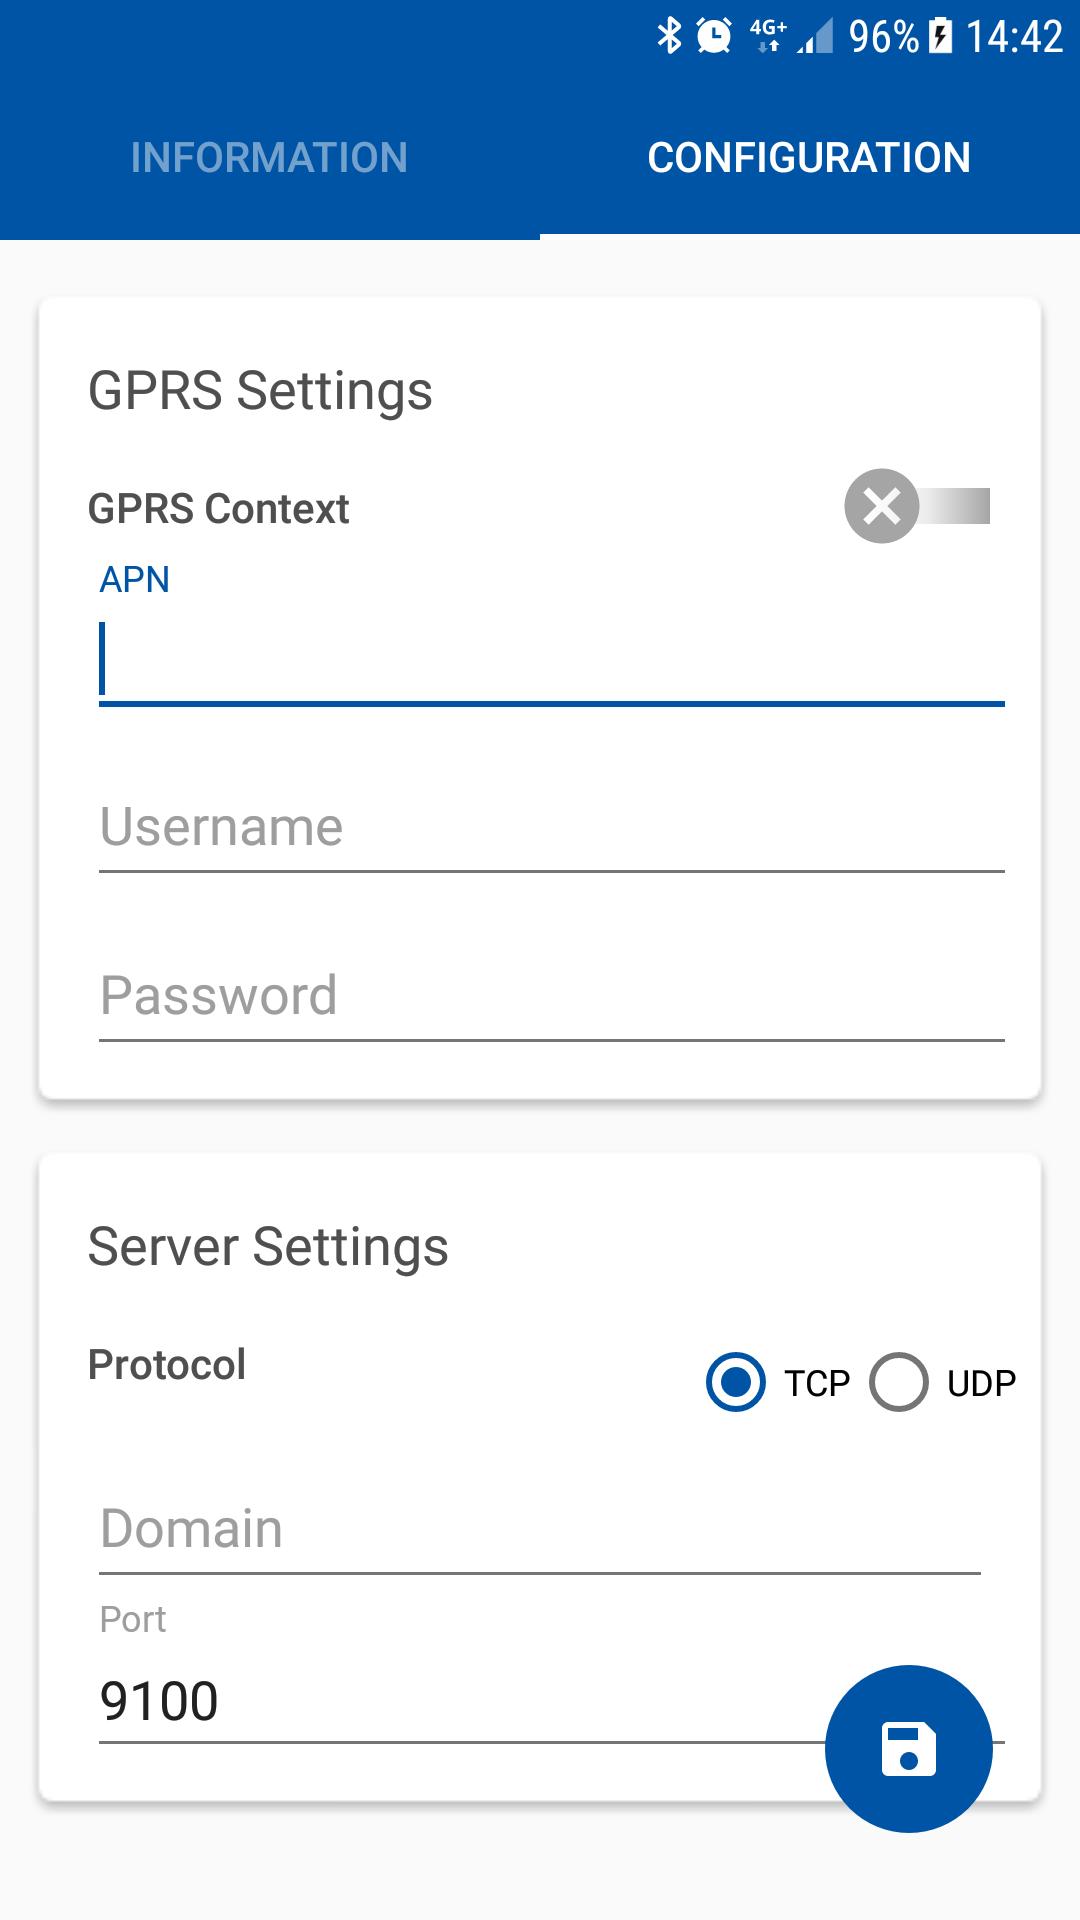
Task: Tap the 14:42 clock in status bar
Action: pos(1013,37)
